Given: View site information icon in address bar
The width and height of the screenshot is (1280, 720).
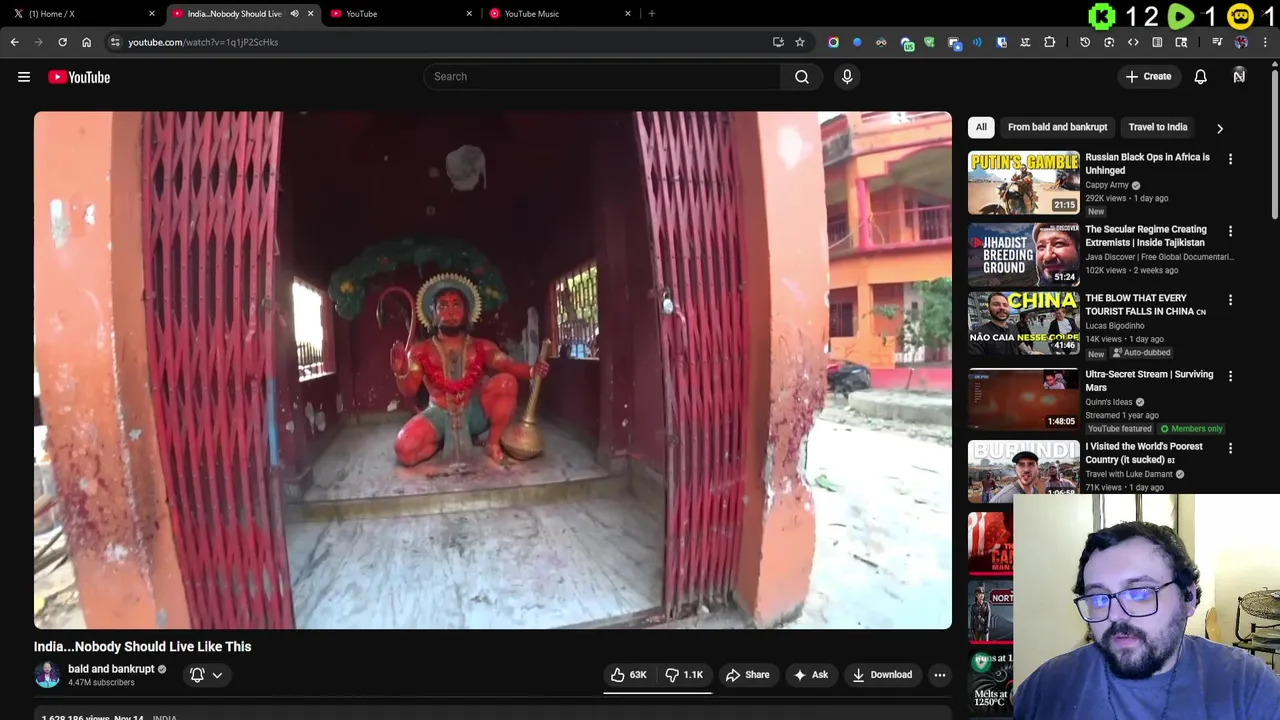Looking at the screenshot, I should 115,42.
